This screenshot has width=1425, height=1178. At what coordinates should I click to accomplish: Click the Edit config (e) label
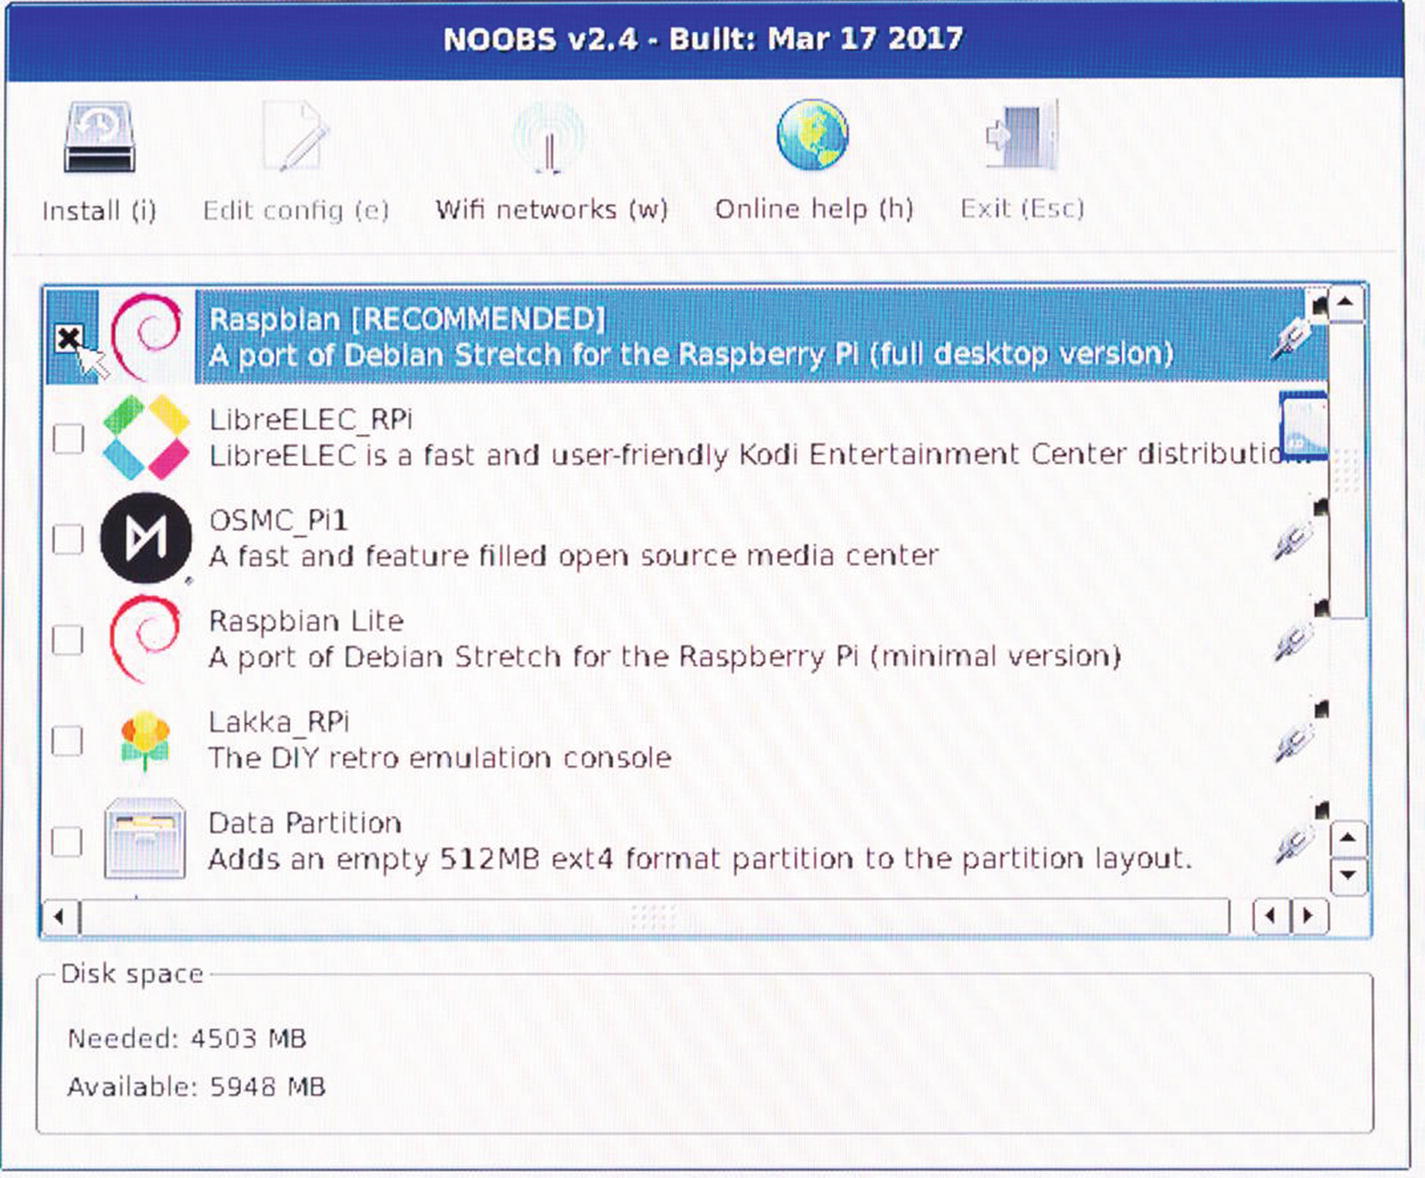(295, 210)
